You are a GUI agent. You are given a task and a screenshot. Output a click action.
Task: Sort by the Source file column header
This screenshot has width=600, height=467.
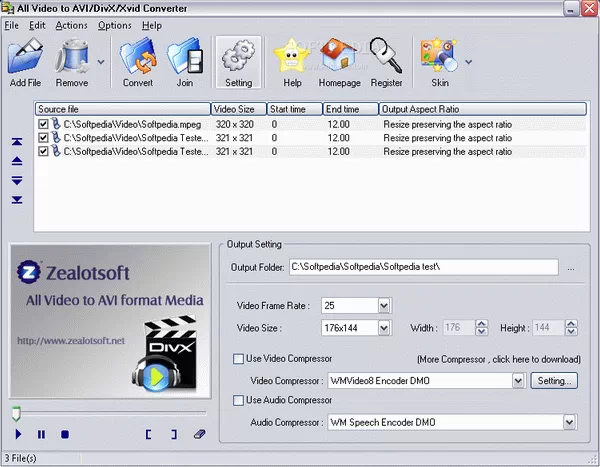pos(122,109)
